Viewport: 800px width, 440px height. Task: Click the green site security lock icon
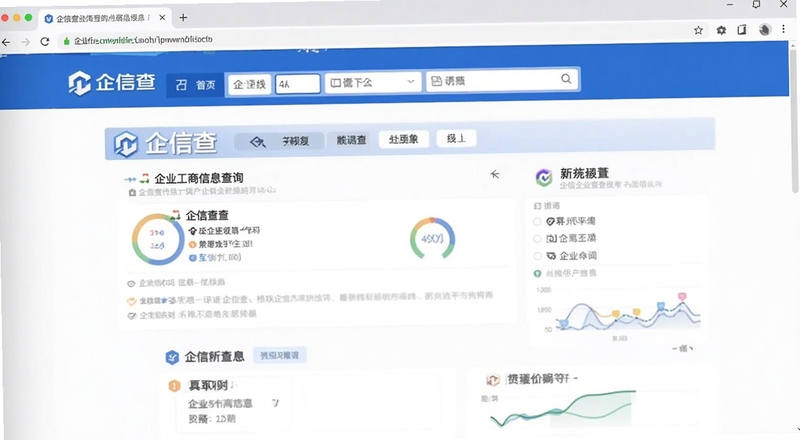coord(66,41)
